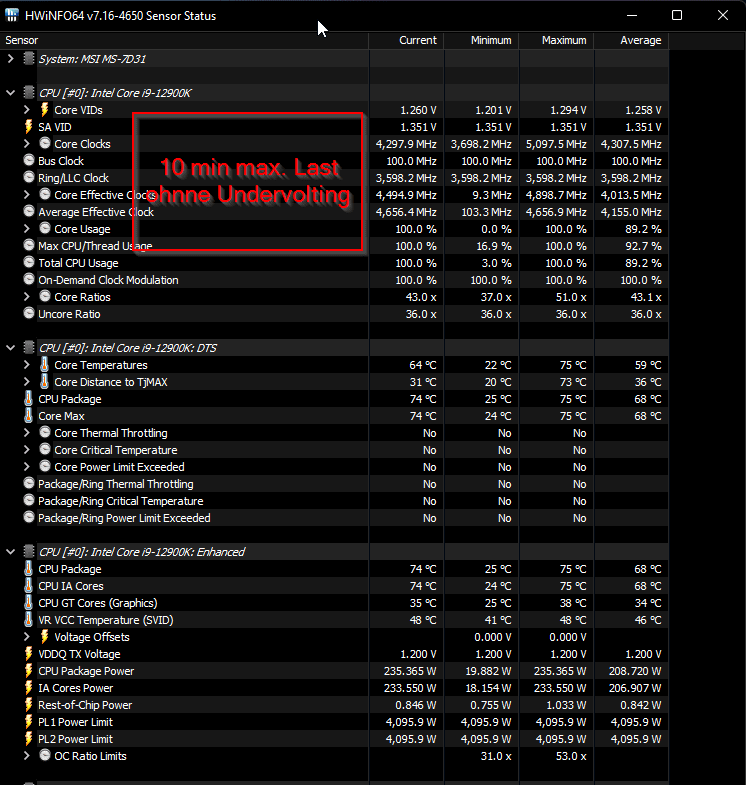
Task: Select the Average Effective Clock row
Action: coord(334,212)
